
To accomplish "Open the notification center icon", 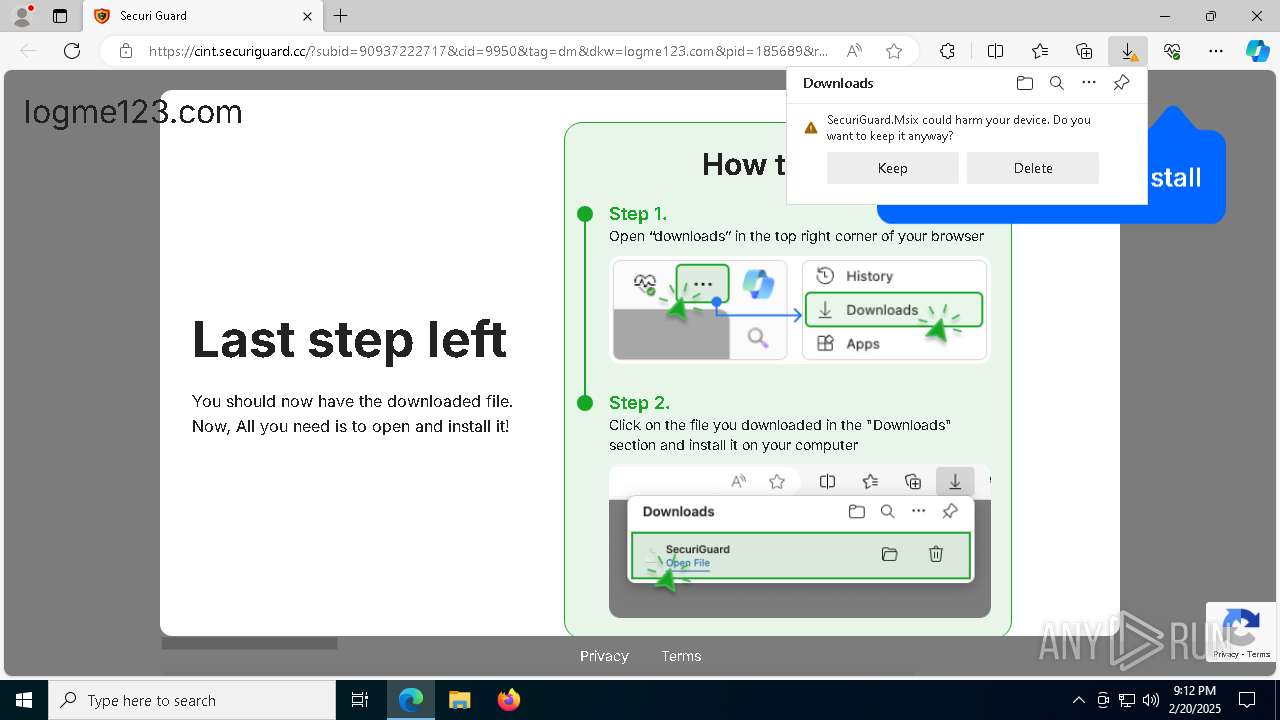I will click(1247, 700).
